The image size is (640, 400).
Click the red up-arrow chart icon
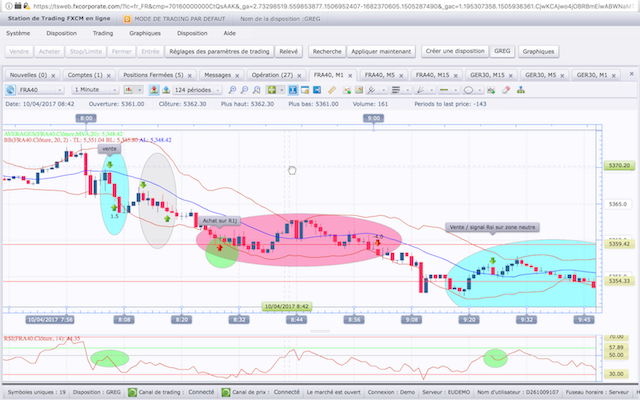(154, 90)
